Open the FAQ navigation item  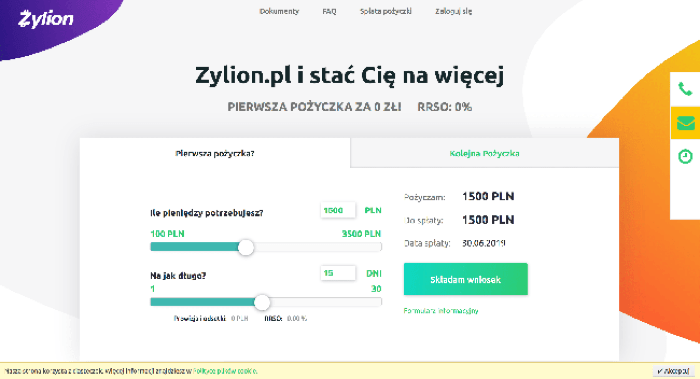tap(329, 11)
